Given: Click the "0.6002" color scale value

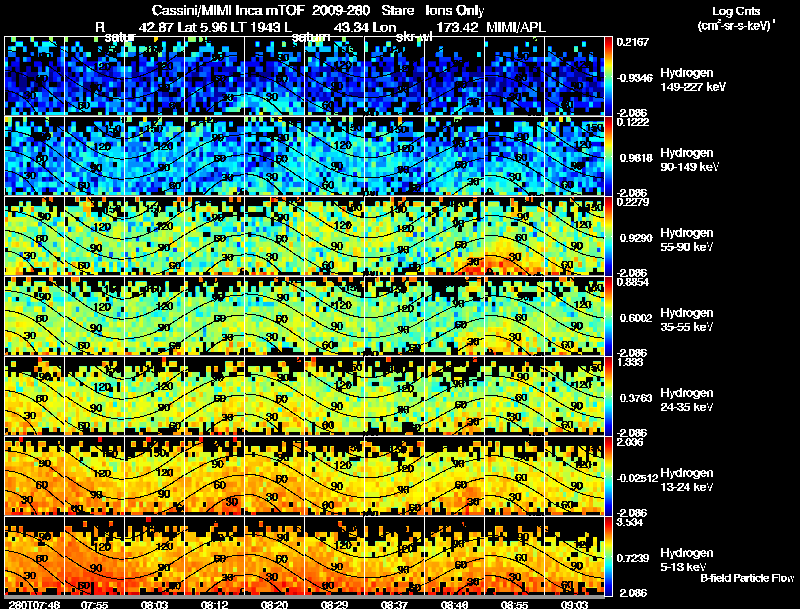Looking at the screenshot, I should 636,318.
